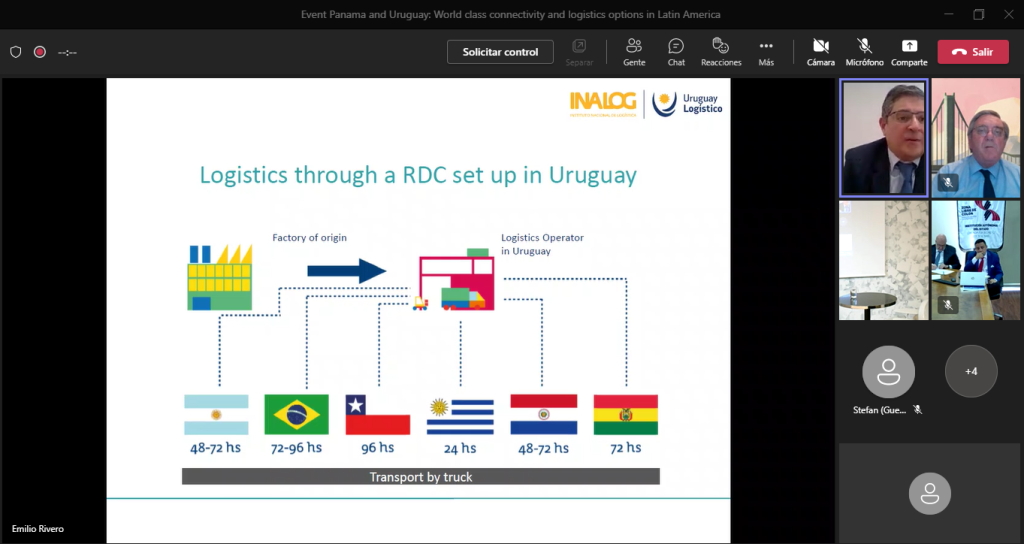Select the highlighted speaker video thumbnail
1024x544 pixels.
point(884,137)
